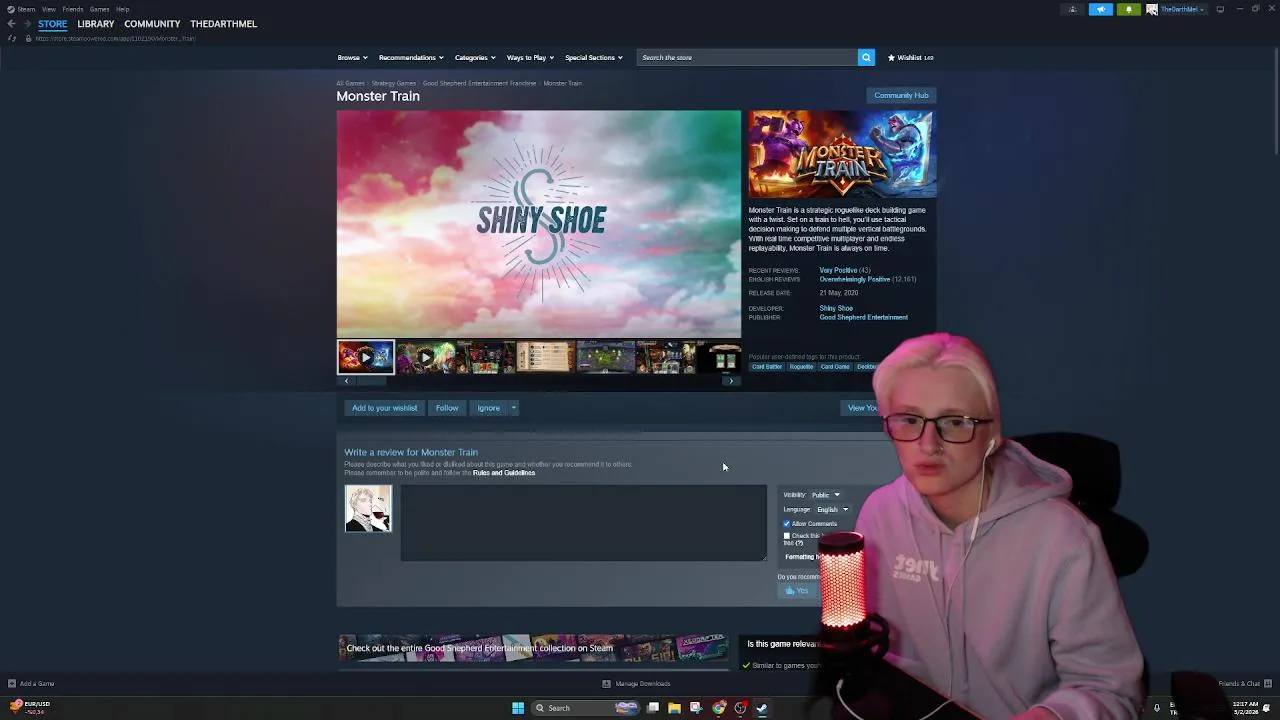Screen dimensions: 1280x720
Task: Open the View menu
Action: [x=48, y=9]
